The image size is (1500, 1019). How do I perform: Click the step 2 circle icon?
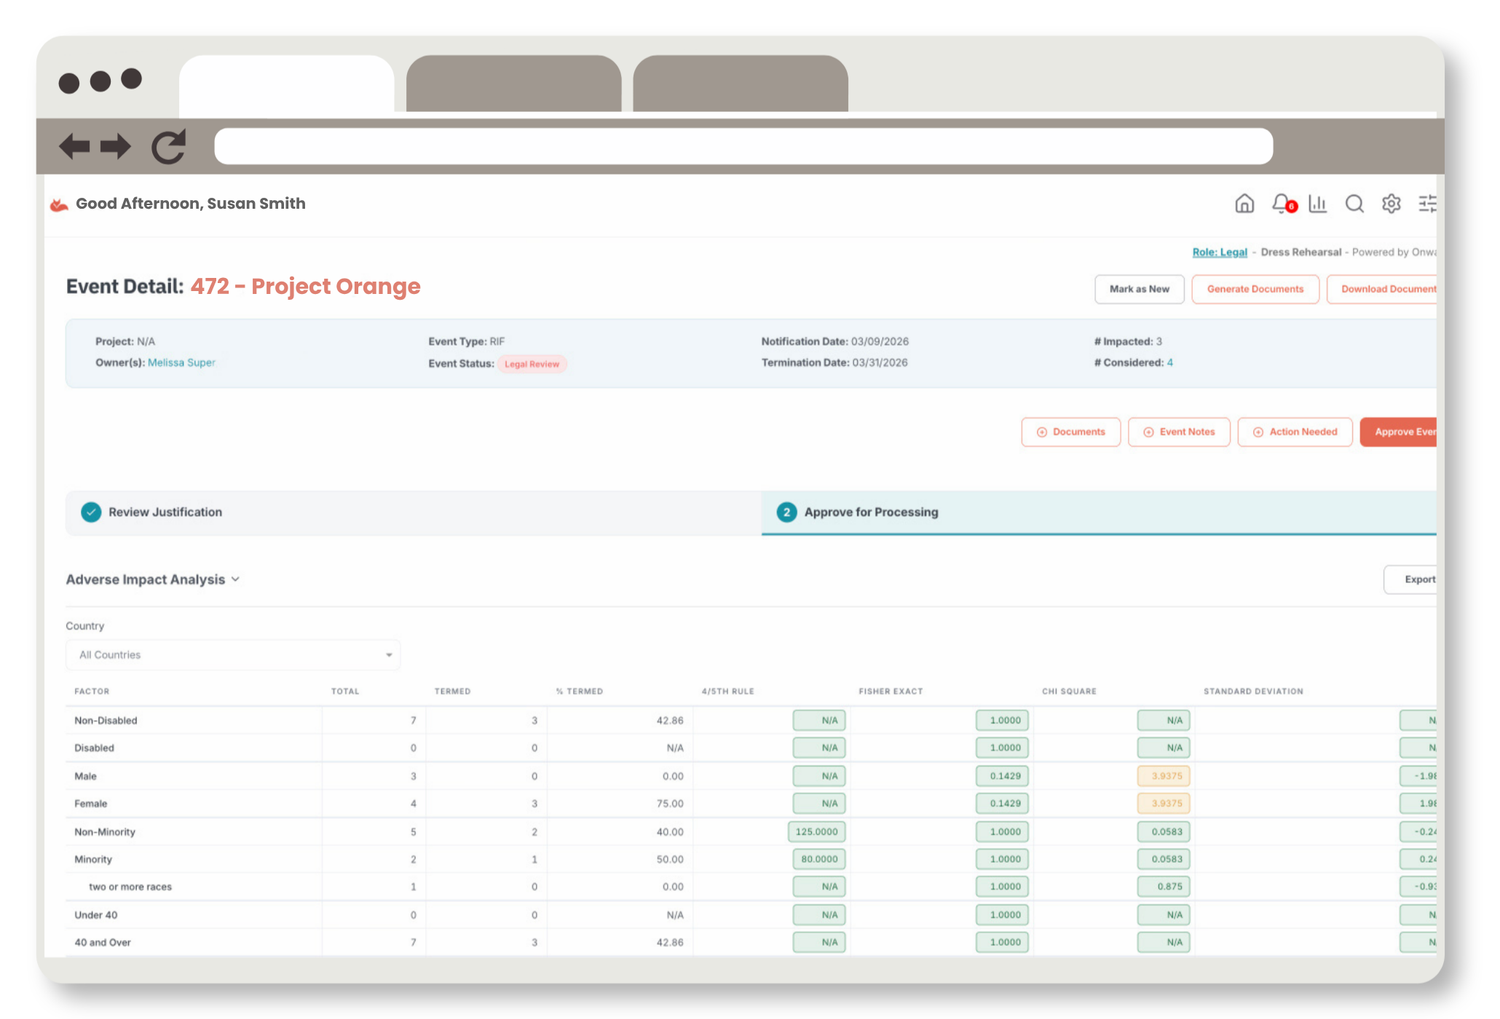click(787, 512)
